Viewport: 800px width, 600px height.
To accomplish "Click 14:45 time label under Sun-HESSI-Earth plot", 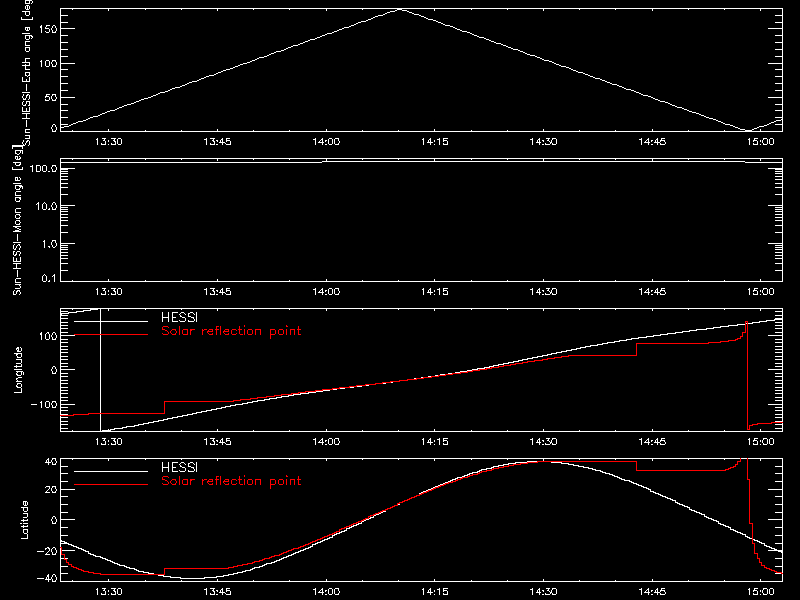I will point(652,142).
